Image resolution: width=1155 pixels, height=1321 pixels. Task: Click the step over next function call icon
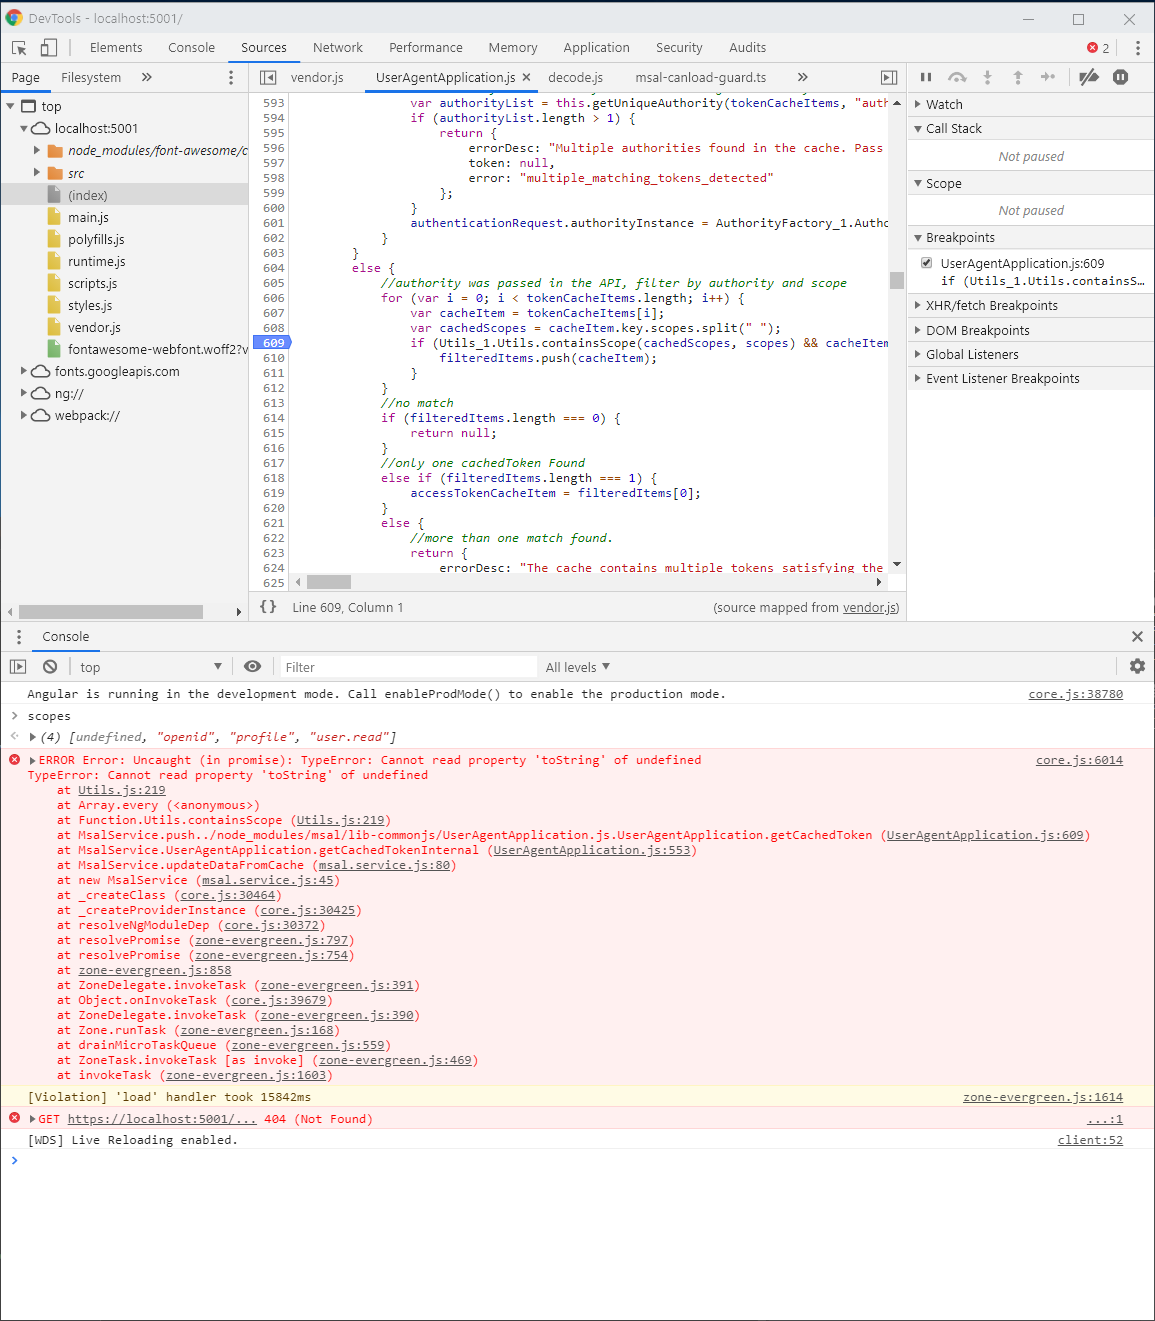pyautogui.click(x=957, y=77)
